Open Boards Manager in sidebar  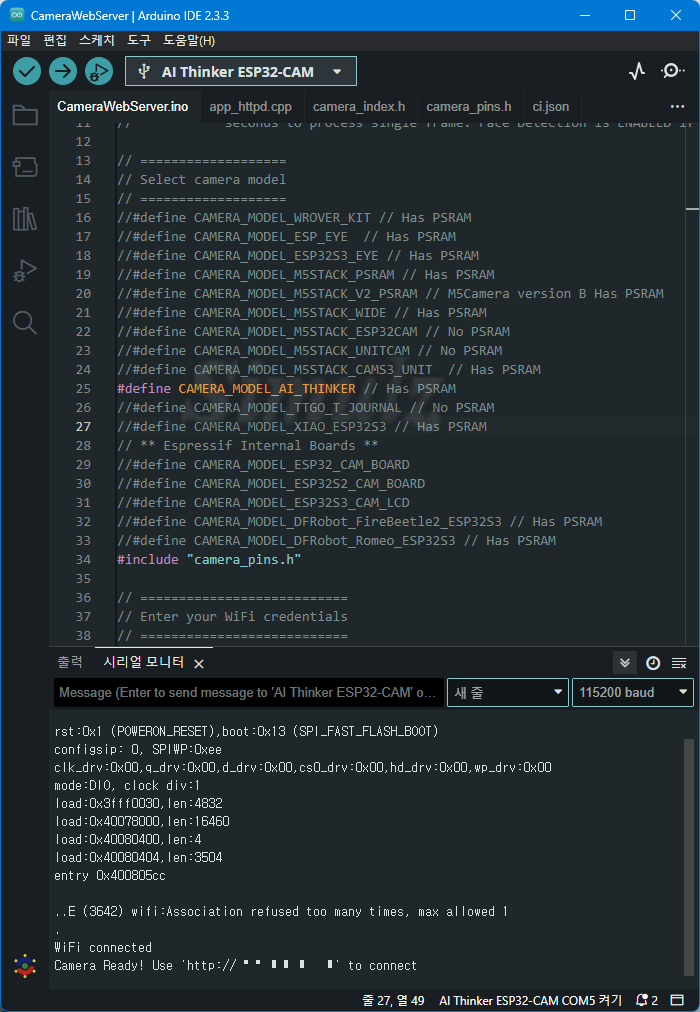(x=25, y=167)
